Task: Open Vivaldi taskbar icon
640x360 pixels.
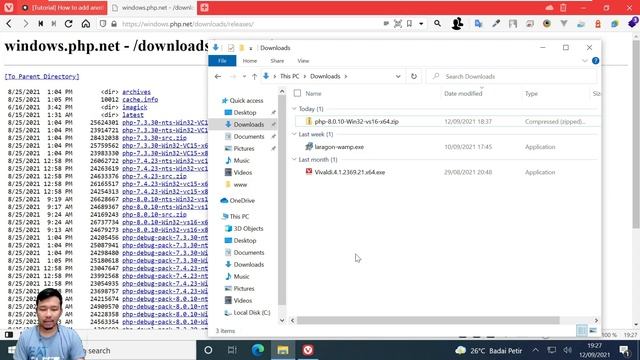Action: click(x=308, y=350)
